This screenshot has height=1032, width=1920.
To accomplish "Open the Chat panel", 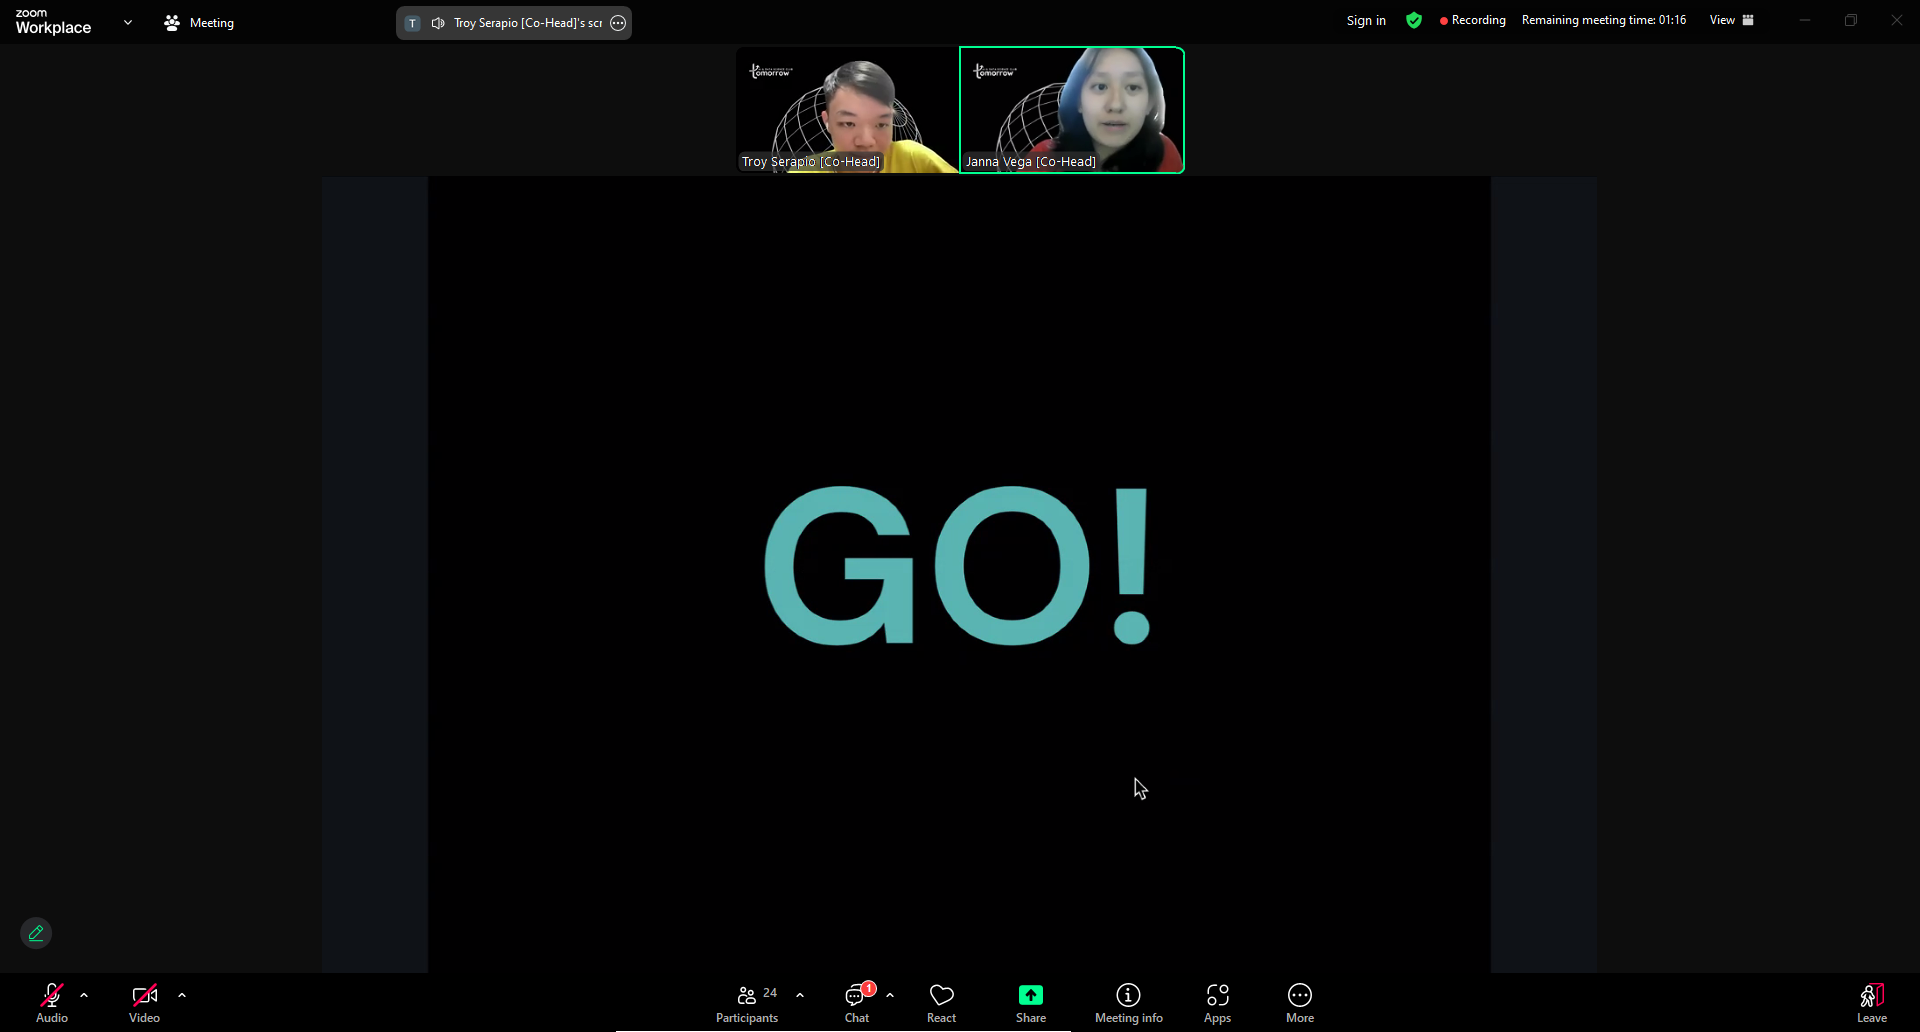I will (x=857, y=1003).
